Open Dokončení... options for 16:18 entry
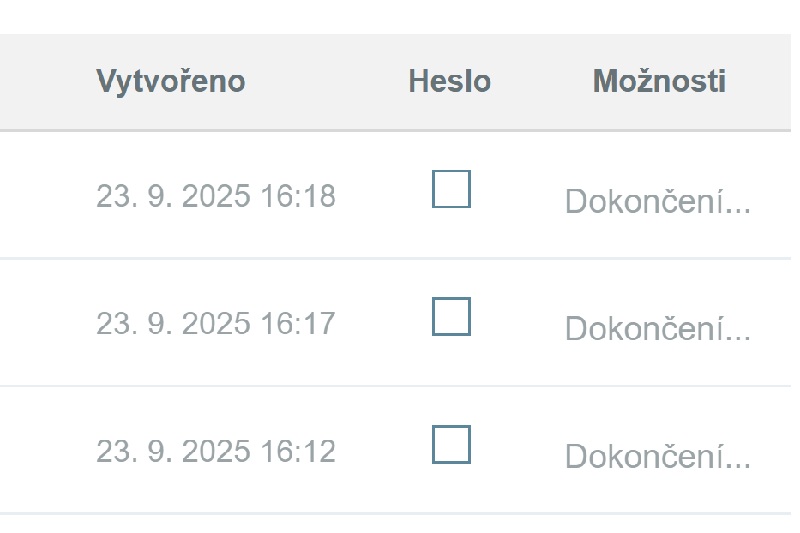Viewport: 800px width, 533px height. coord(658,201)
